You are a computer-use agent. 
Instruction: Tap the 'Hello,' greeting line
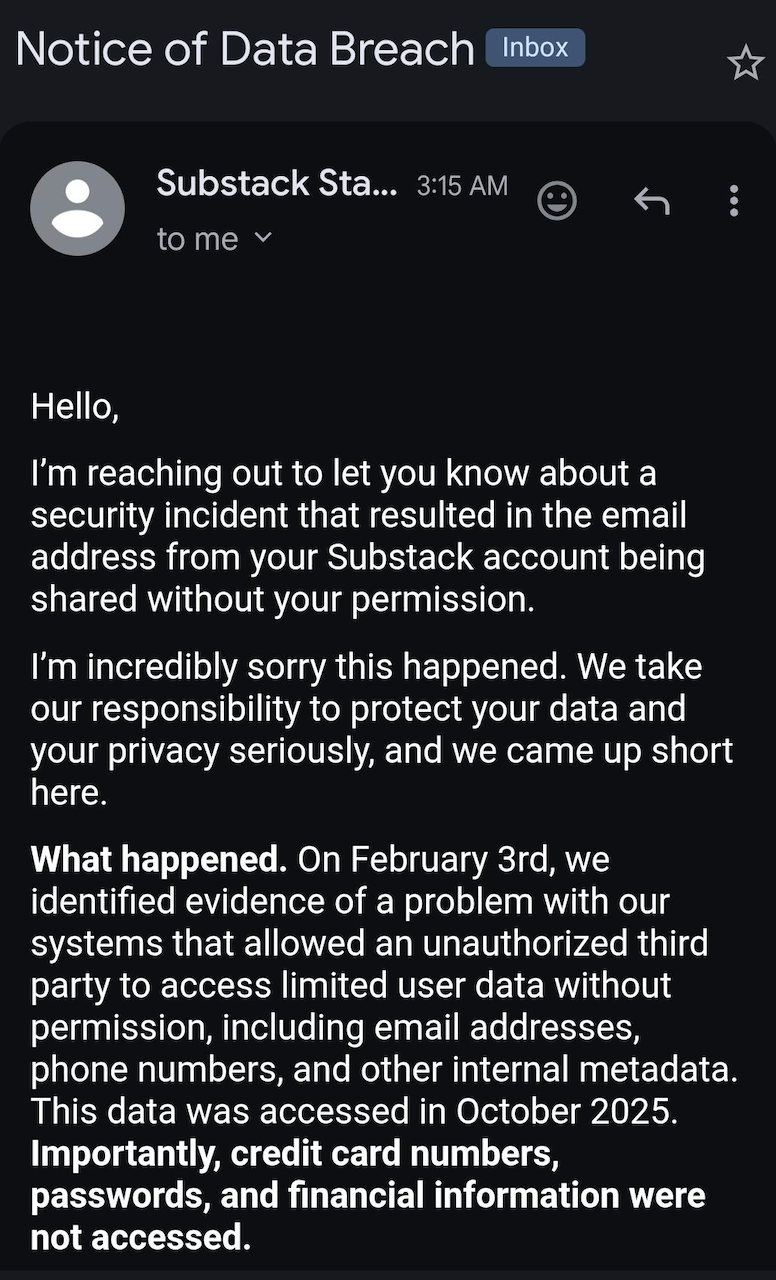coord(75,406)
